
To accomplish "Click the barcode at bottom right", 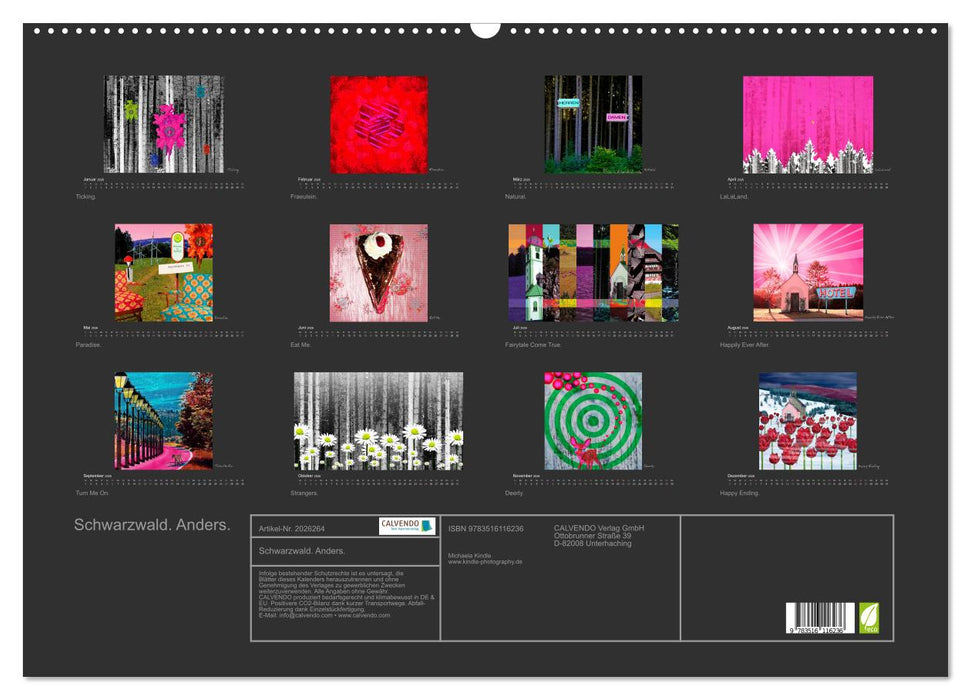I will click(x=820, y=617).
